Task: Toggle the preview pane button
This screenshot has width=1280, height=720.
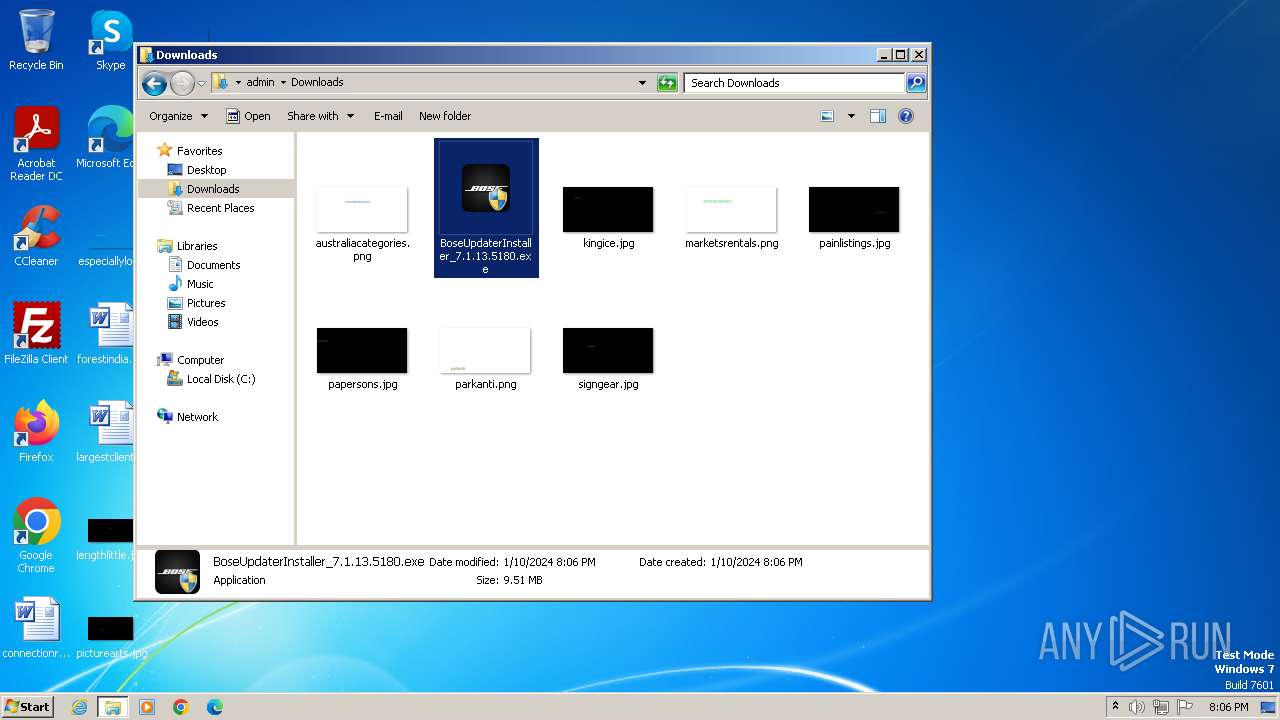Action: (877, 116)
